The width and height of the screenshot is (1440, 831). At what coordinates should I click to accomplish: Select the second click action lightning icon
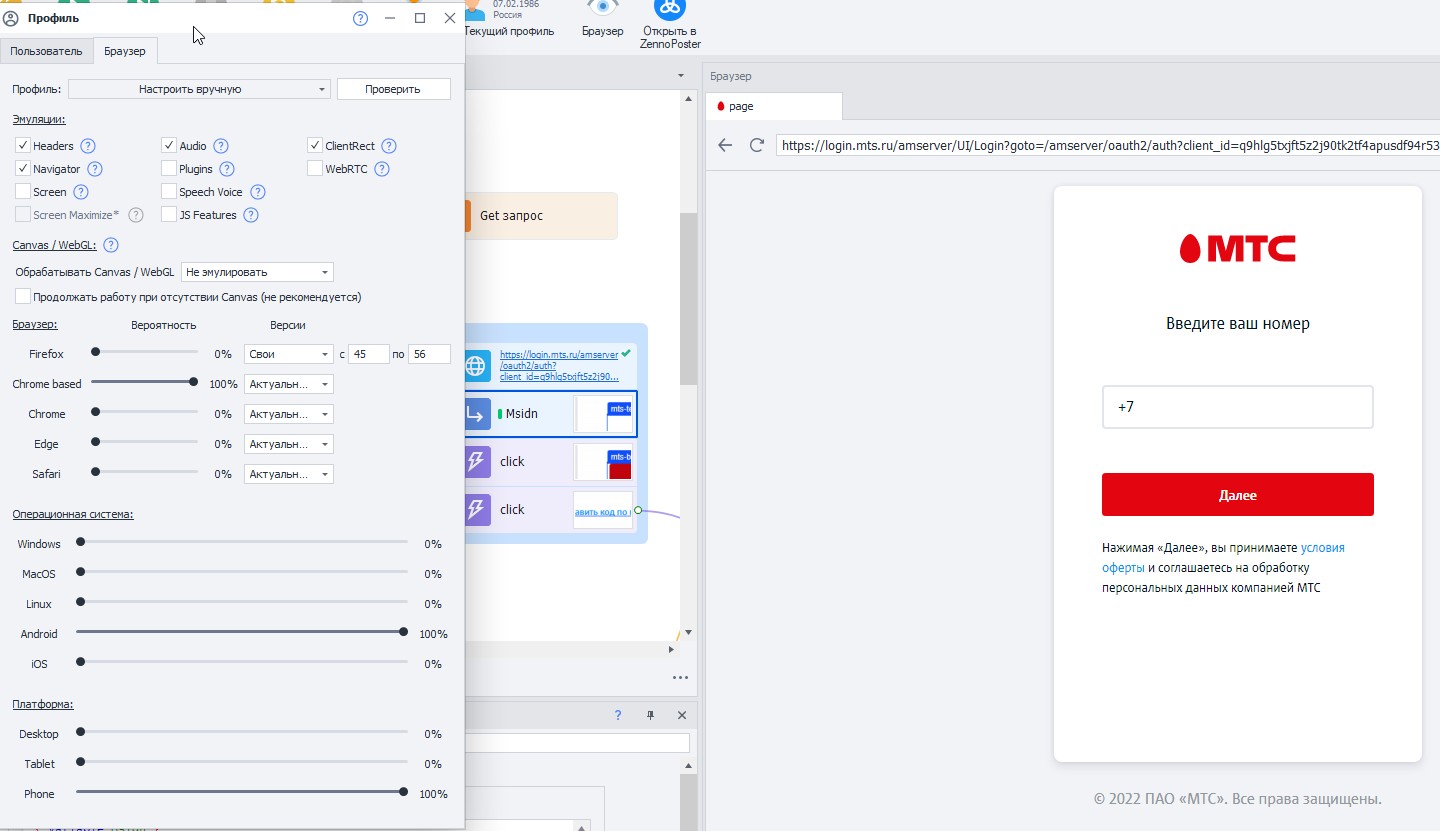[x=477, y=510]
